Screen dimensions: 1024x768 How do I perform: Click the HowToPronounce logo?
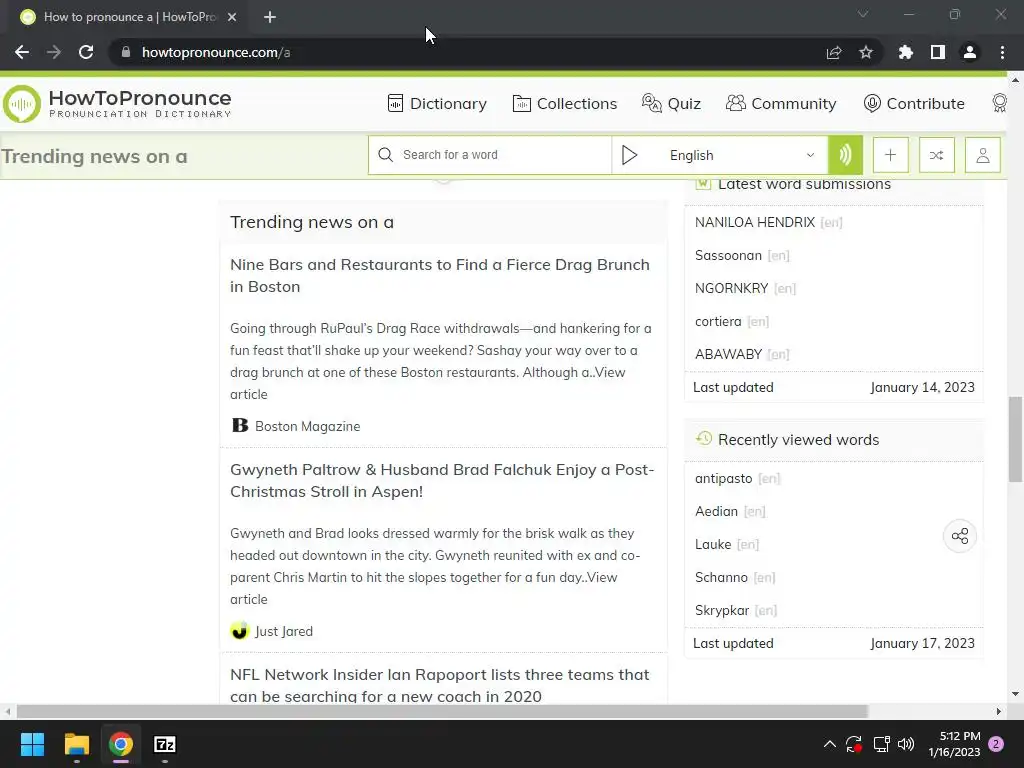click(x=118, y=104)
